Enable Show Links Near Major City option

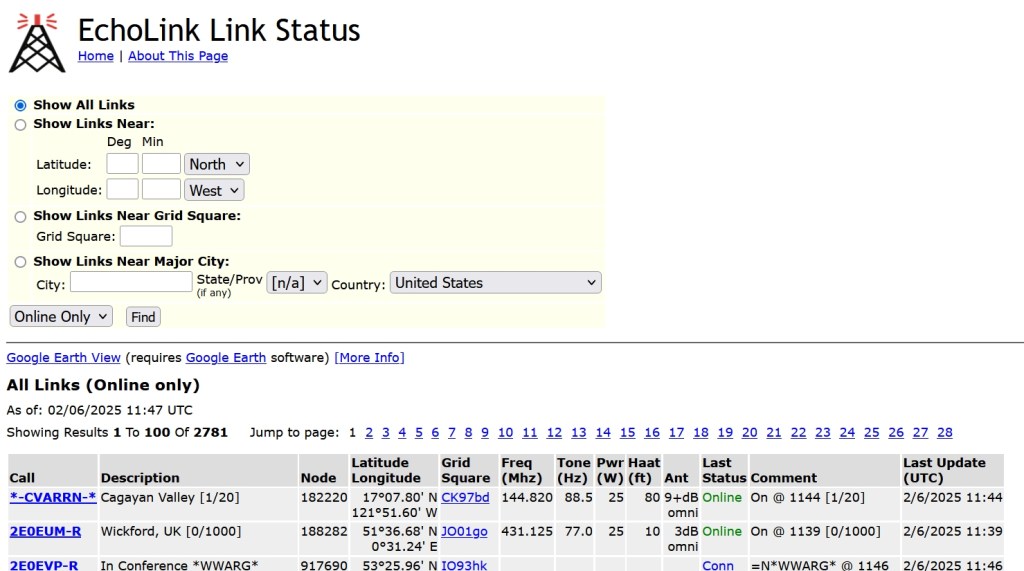click(x=21, y=262)
